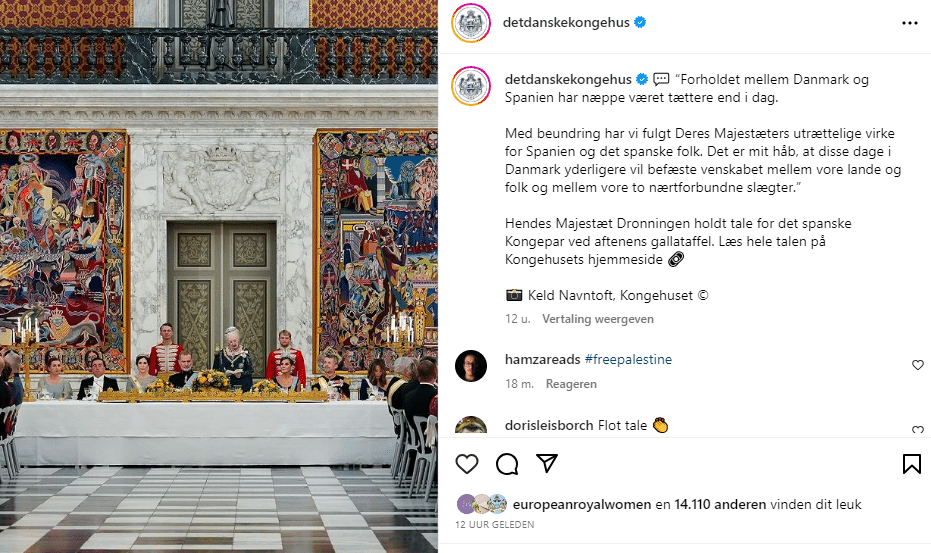Like the comment by hamzareads
This screenshot has height=553, width=931.
click(x=917, y=365)
